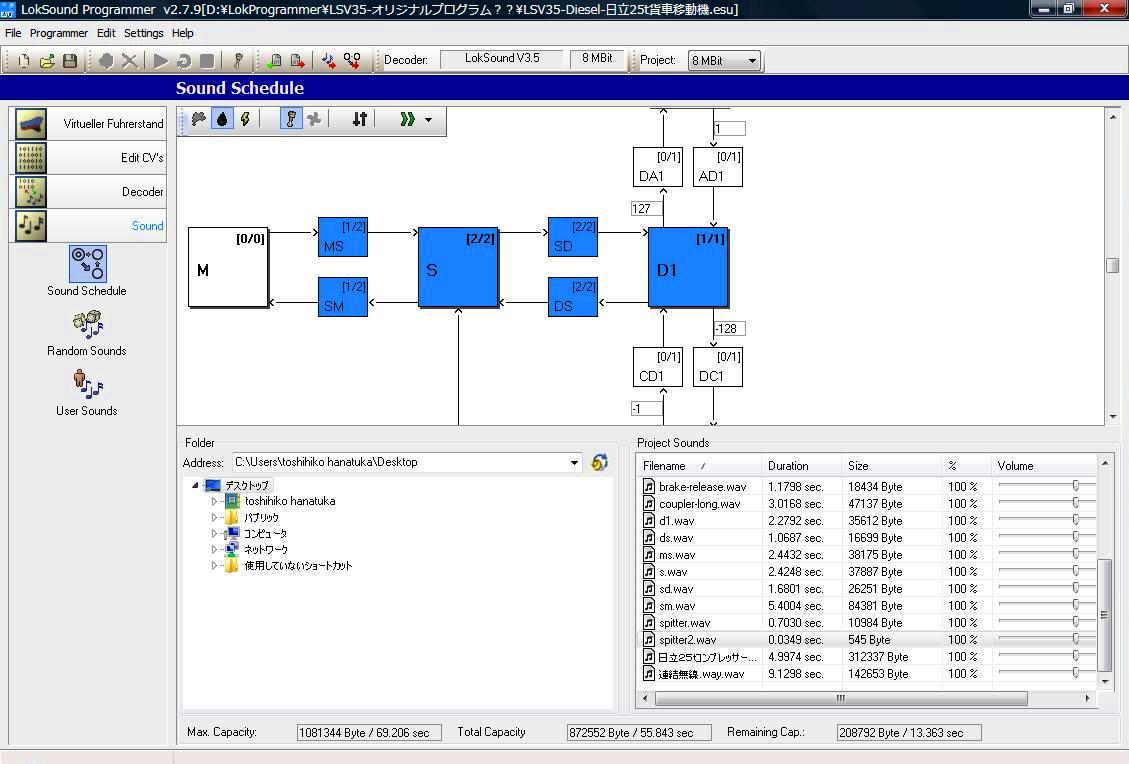Open the Random Sounds dice icon
1129x764 pixels.
tap(88, 324)
